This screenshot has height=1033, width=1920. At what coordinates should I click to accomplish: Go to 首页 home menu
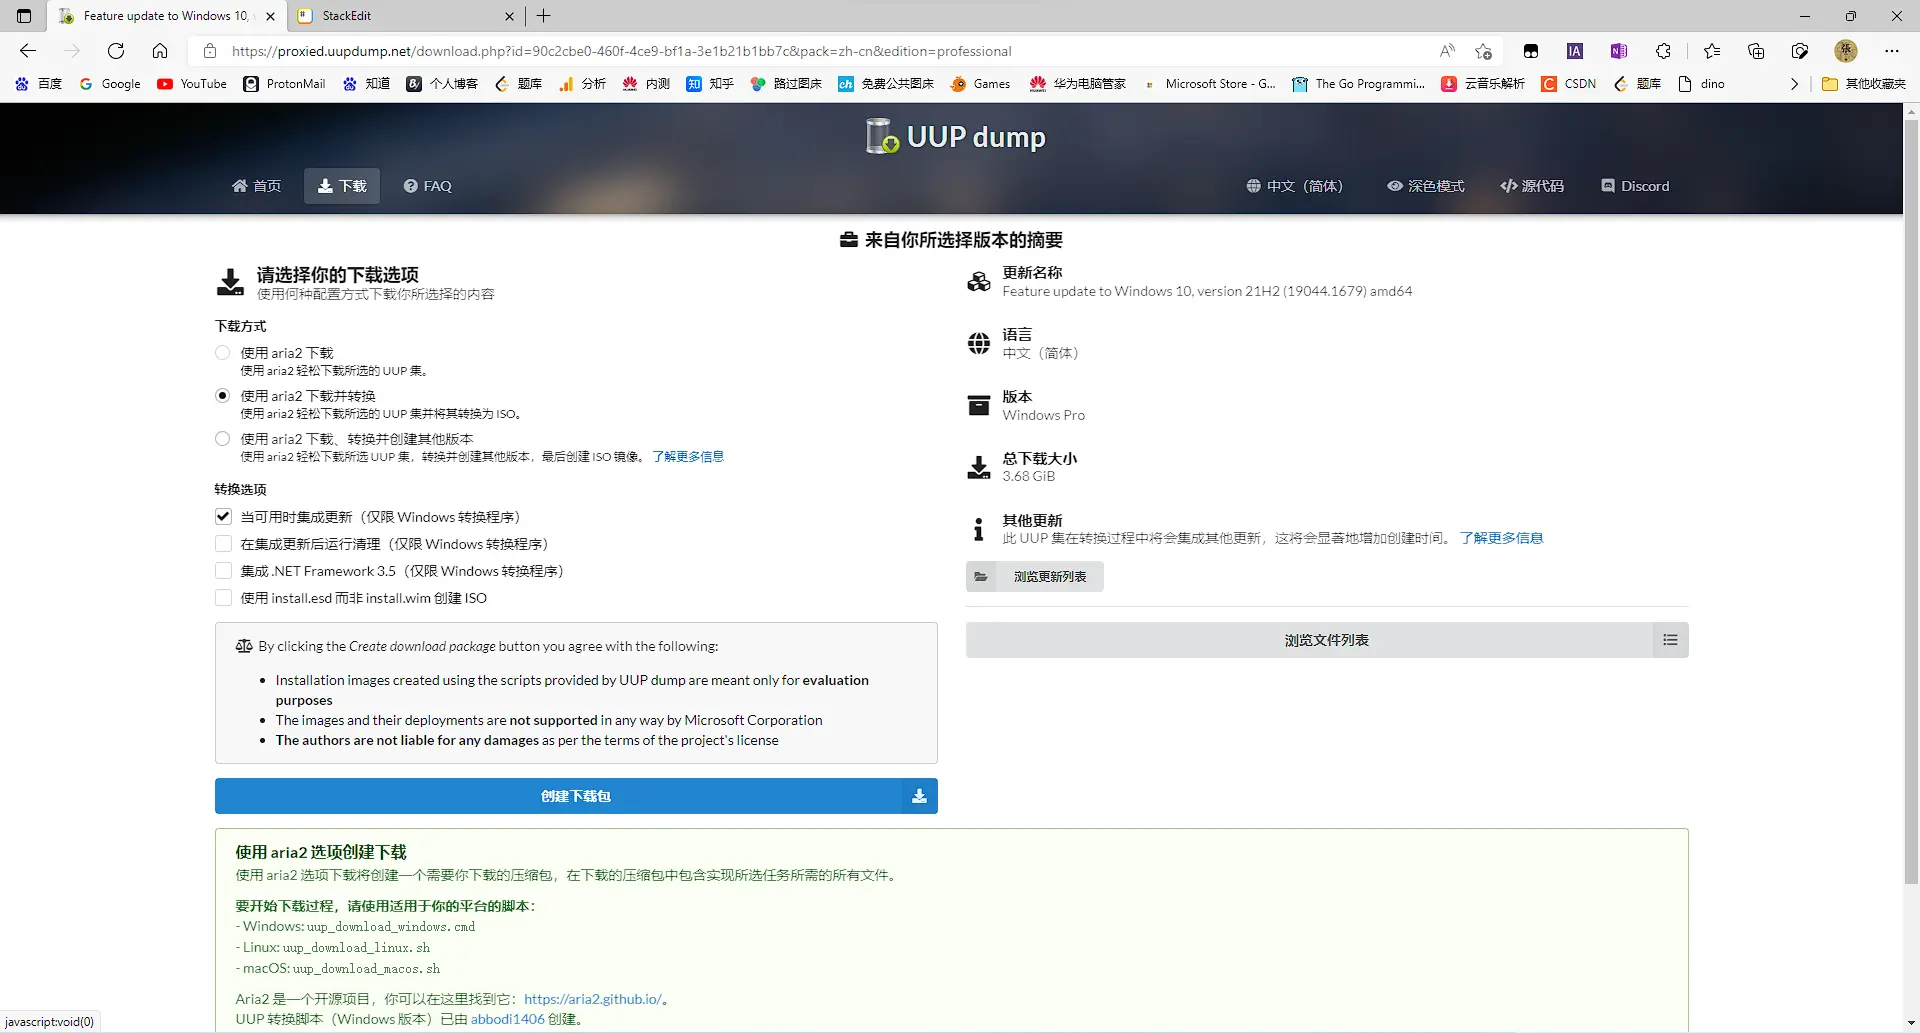point(256,186)
